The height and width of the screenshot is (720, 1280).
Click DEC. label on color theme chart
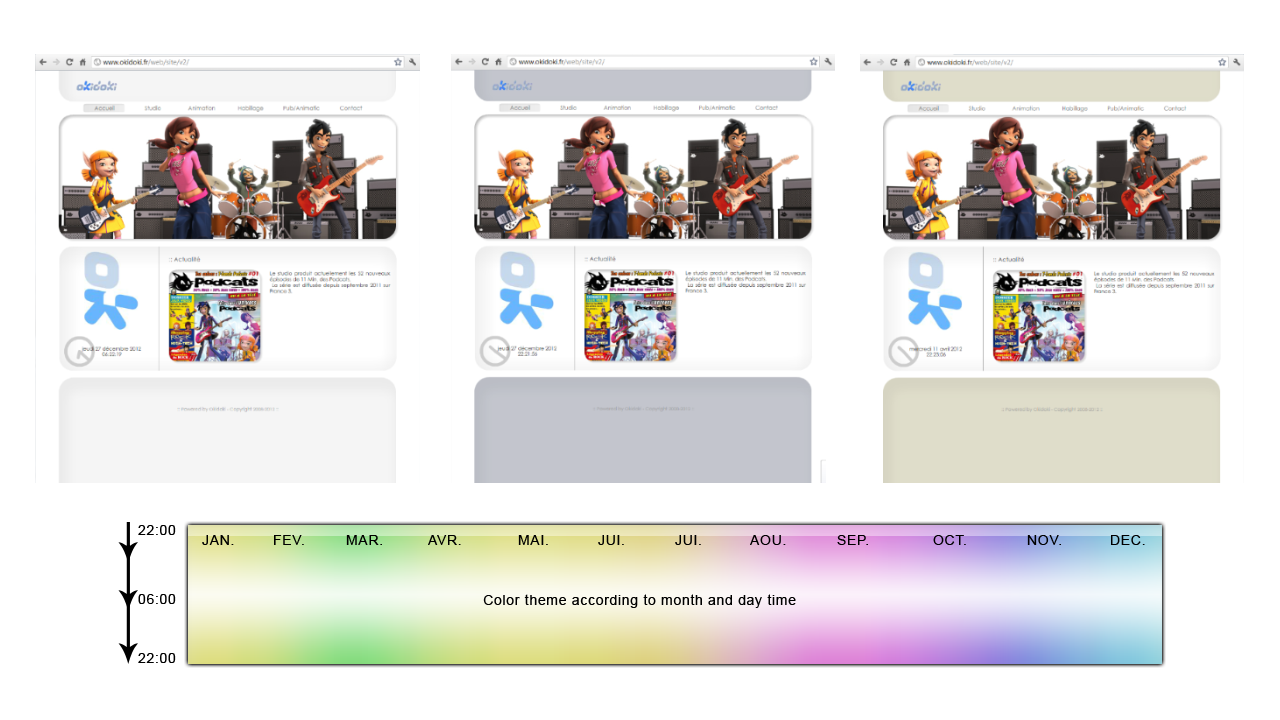[1127, 540]
